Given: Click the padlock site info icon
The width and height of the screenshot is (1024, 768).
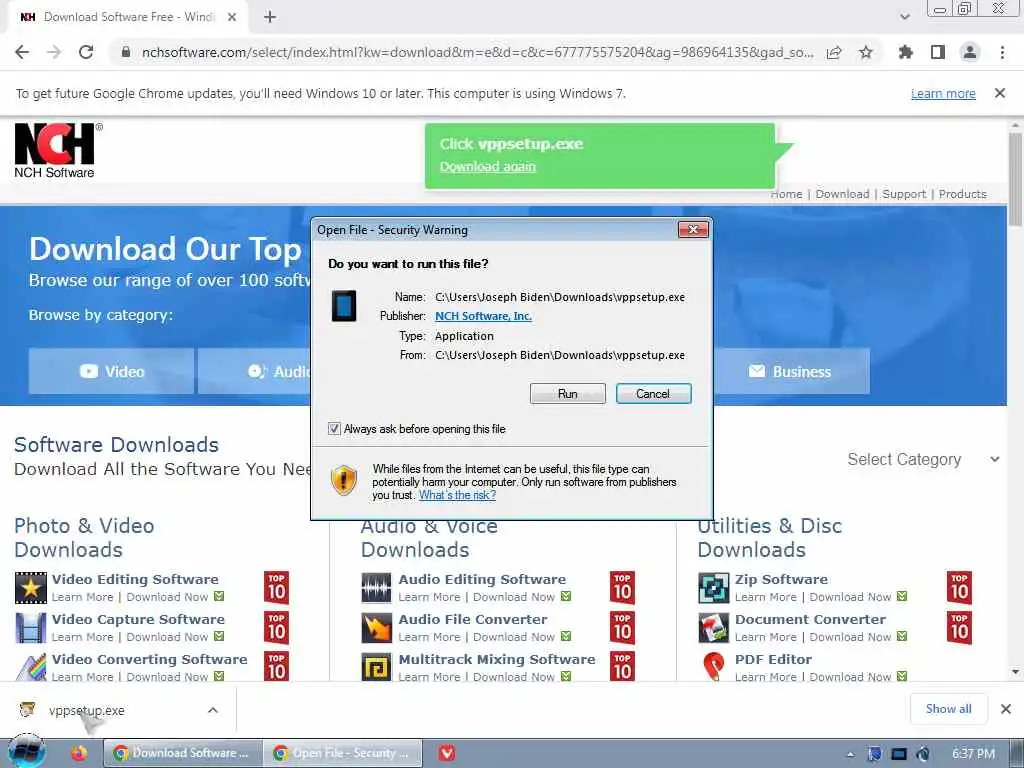Looking at the screenshot, I should pyautogui.click(x=126, y=52).
